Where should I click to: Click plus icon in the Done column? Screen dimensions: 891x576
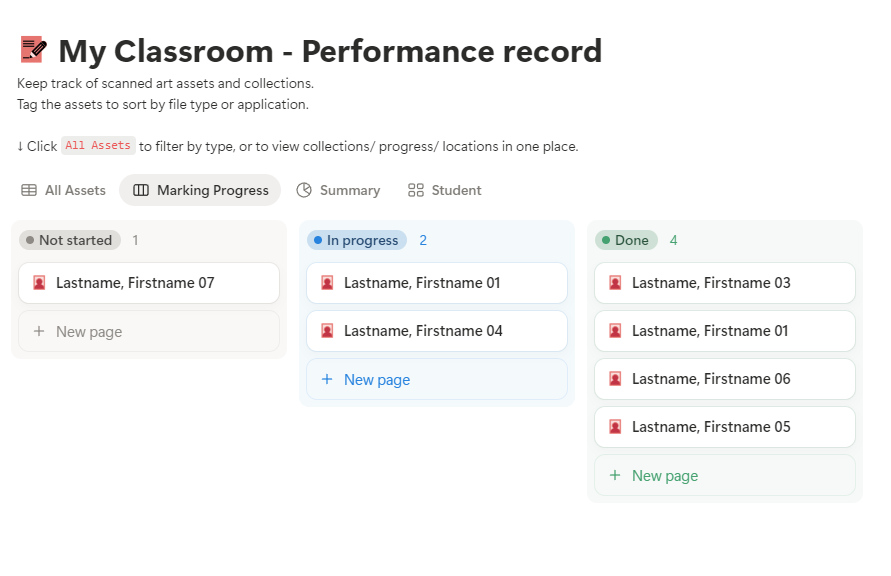pyautogui.click(x=615, y=476)
